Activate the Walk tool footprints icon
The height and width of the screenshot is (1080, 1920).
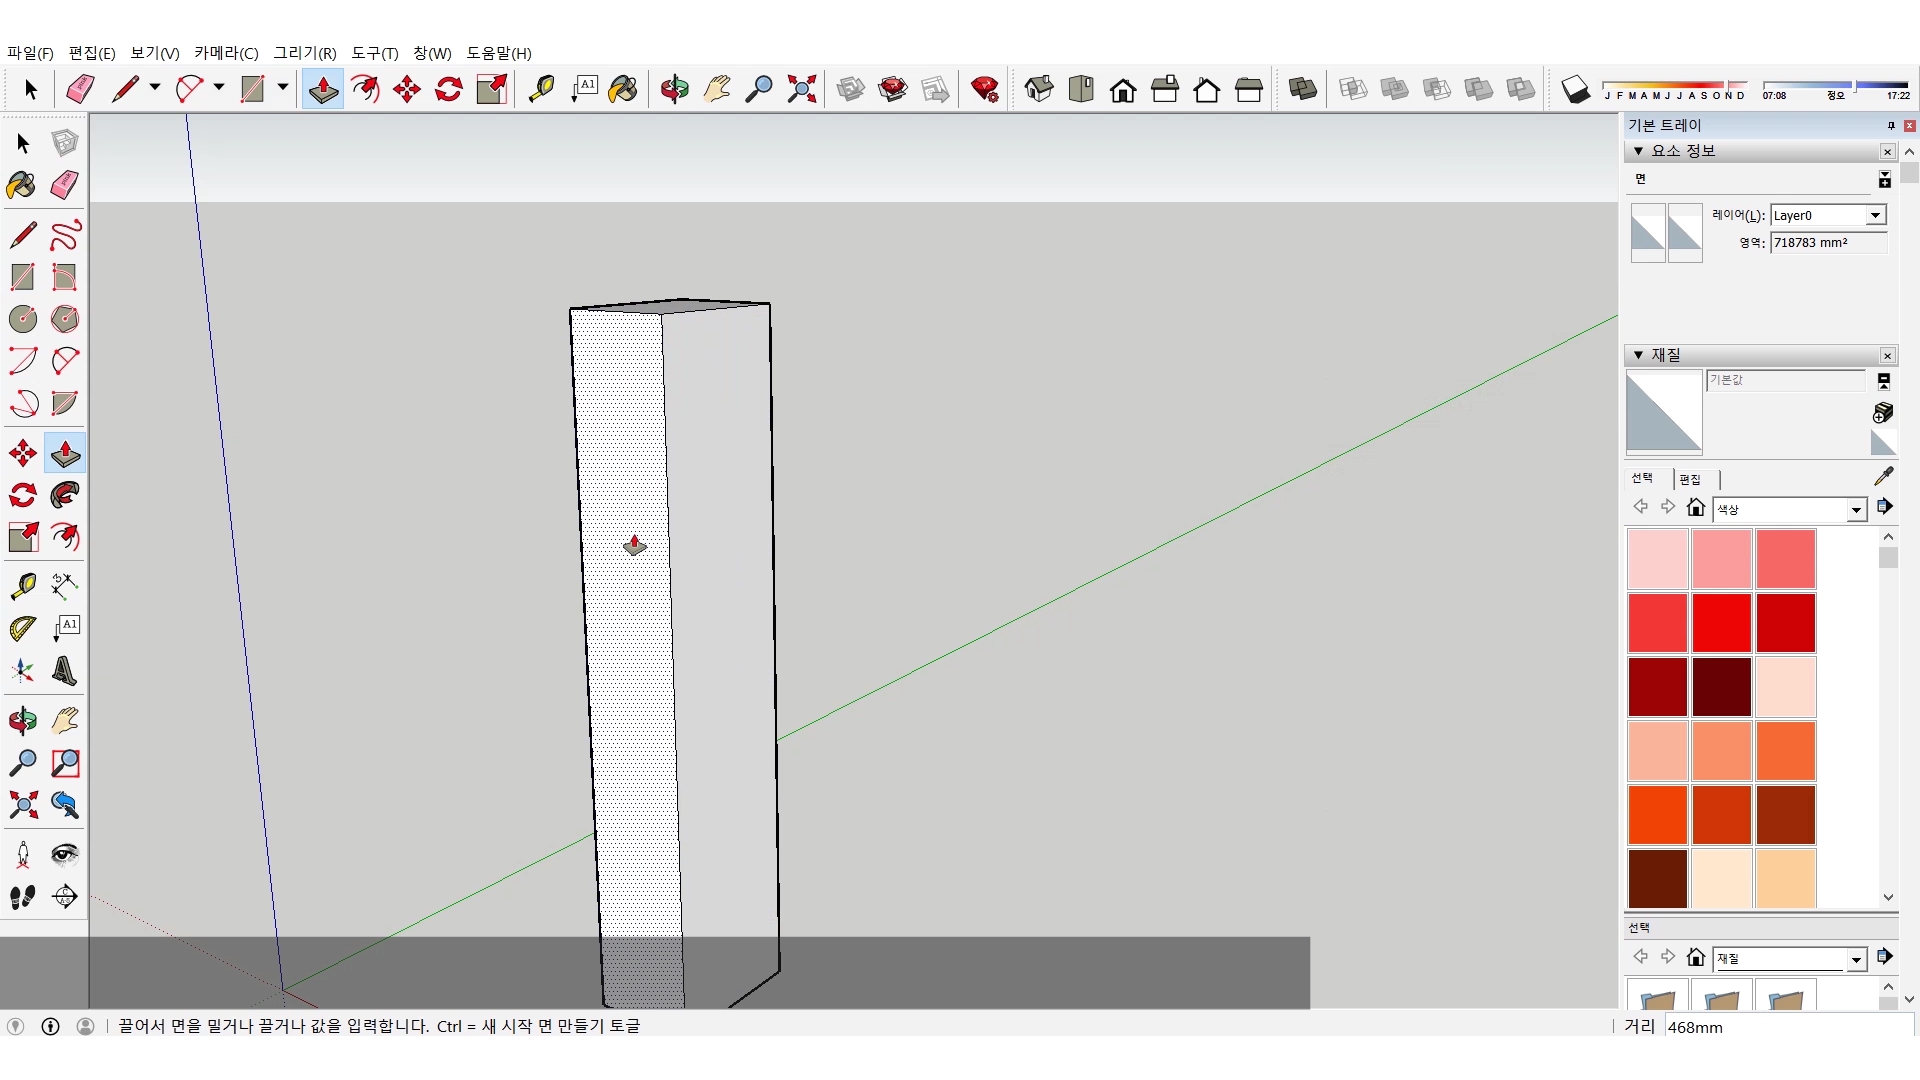(x=22, y=897)
